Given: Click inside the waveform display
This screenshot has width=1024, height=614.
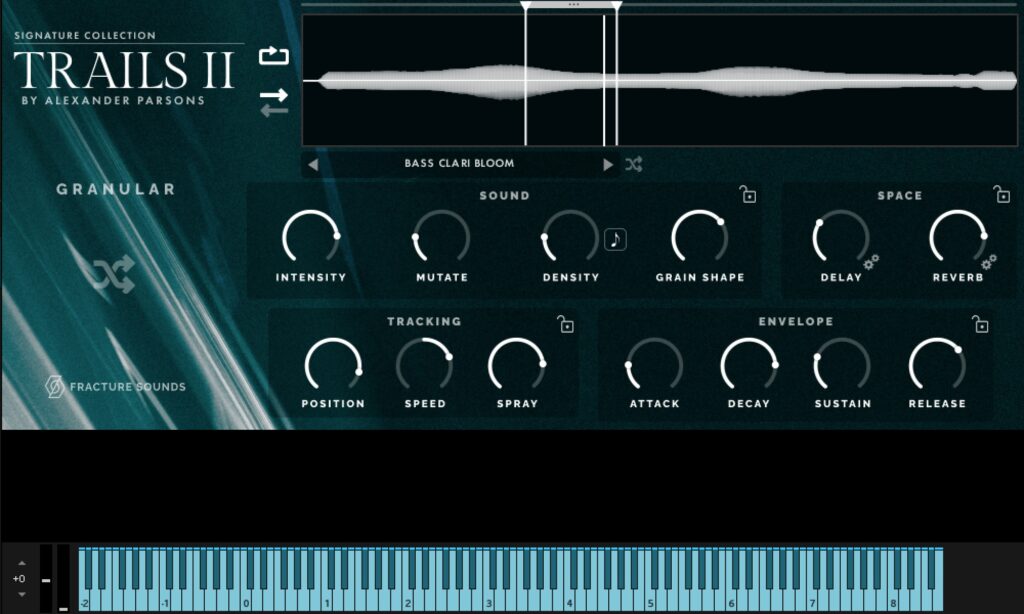Looking at the screenshot, I should tap(660, 80).
